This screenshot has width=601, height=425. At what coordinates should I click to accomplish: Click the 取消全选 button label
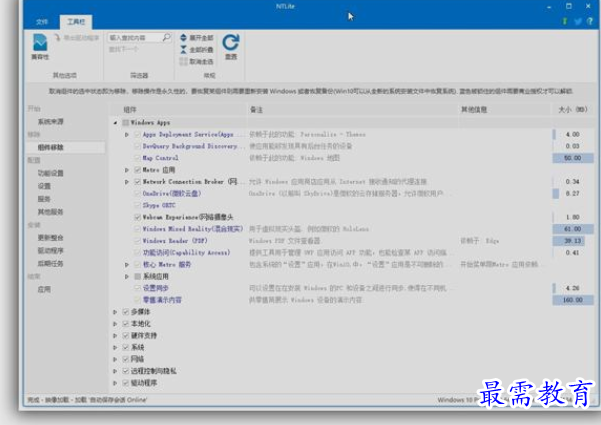coord(201,61)
